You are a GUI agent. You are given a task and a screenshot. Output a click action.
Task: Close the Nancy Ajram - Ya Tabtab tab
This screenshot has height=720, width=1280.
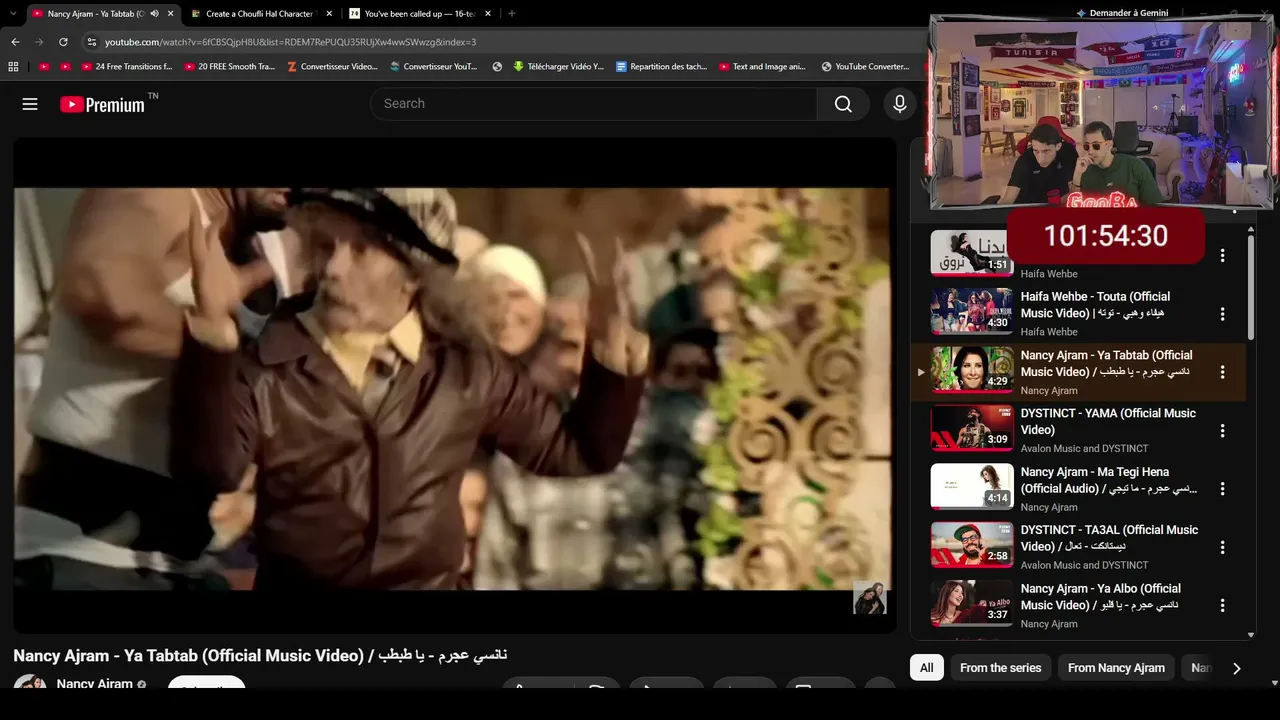point(171,14)
